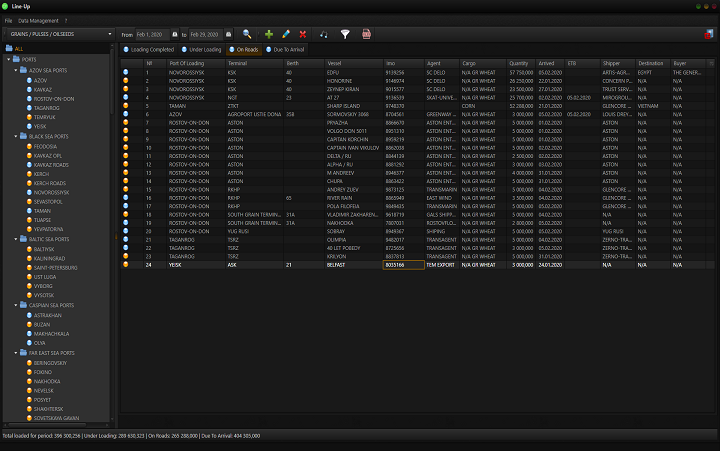Image resolution: width=720 pixels, height=451 pixels.
Task: Switch to the Under Loading tab
Action: 201,50
